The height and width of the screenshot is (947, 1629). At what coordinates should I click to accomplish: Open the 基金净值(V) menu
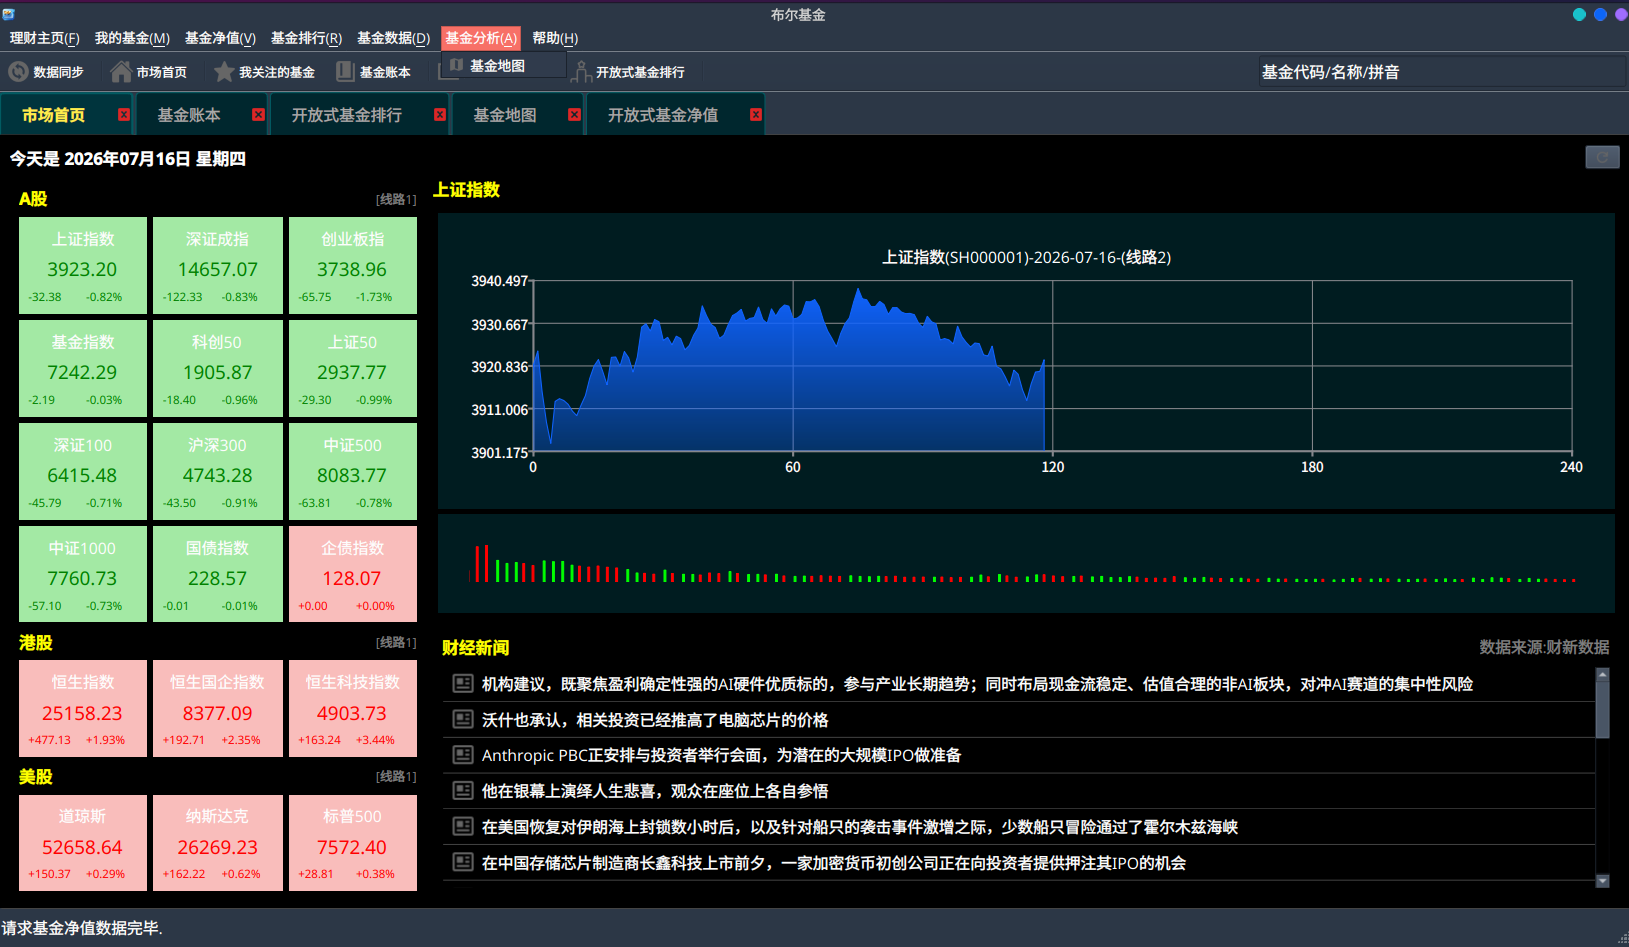click(220, 38)
